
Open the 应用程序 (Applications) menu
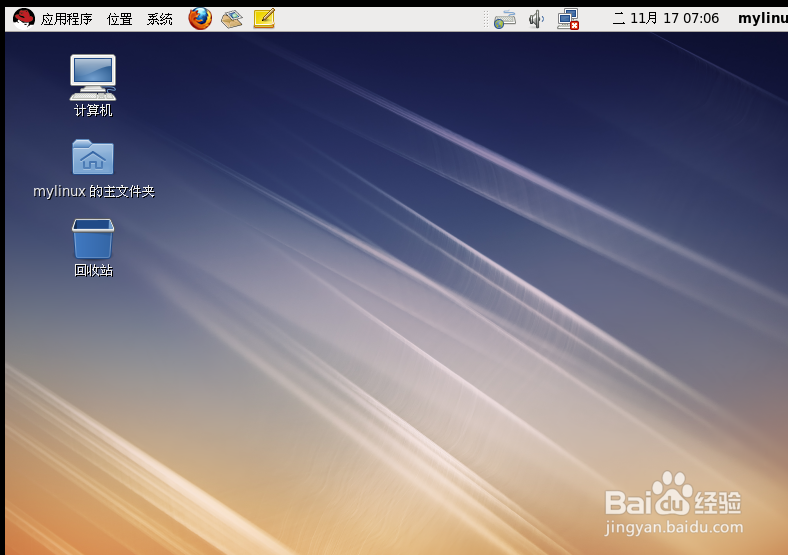(x=66, y=19)
